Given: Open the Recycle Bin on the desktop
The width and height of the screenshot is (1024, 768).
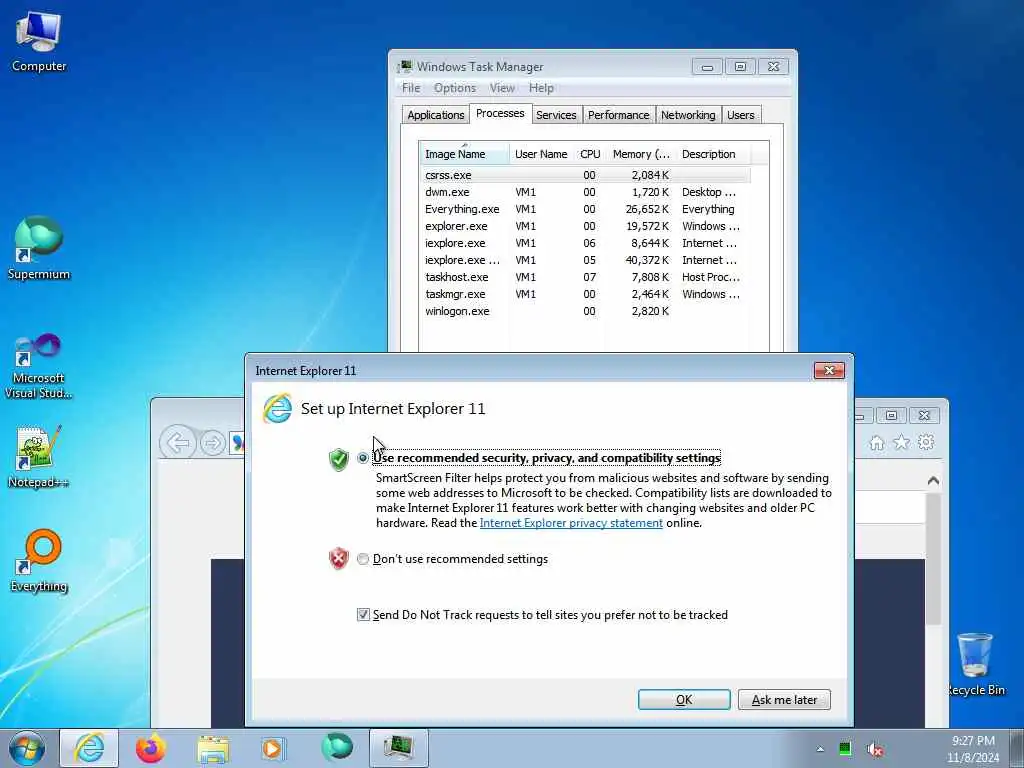Looking at the screenshot, I should (976, 664).
